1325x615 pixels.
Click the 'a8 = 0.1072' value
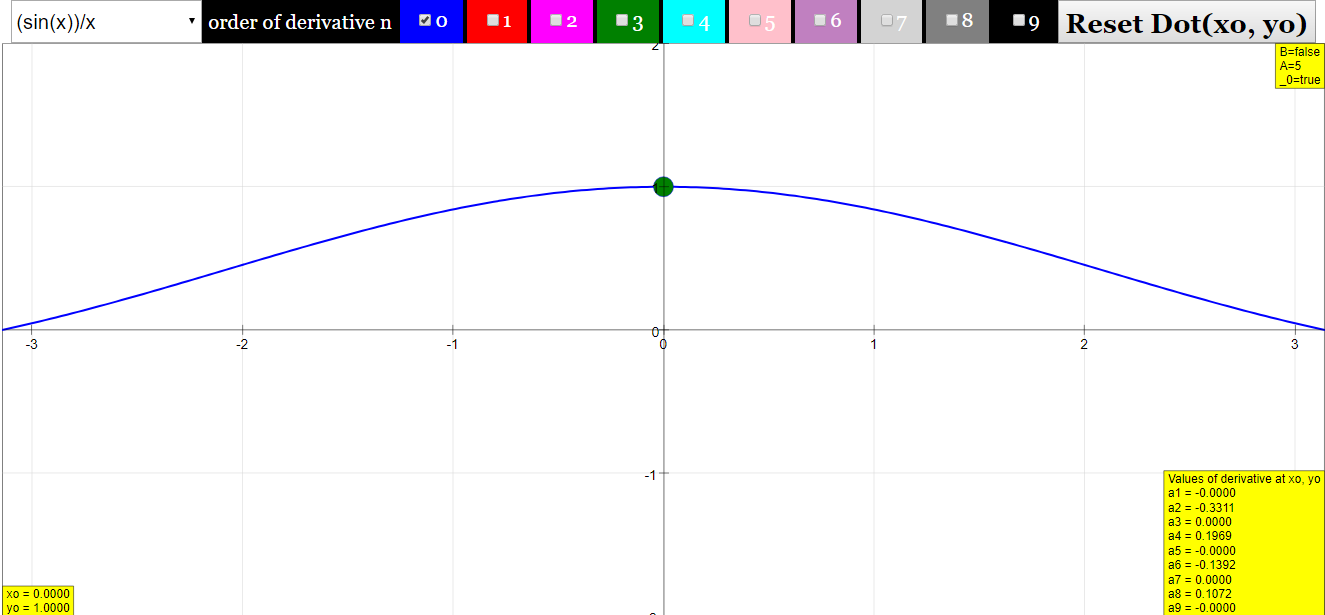(x=1199, y=594)
